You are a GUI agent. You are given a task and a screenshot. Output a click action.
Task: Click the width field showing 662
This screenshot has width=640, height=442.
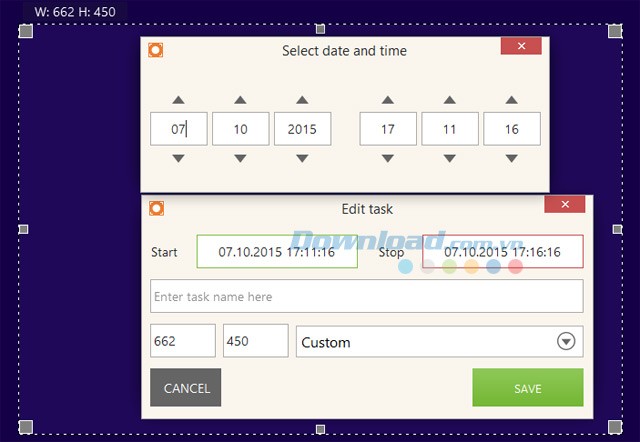coord(182,341)
